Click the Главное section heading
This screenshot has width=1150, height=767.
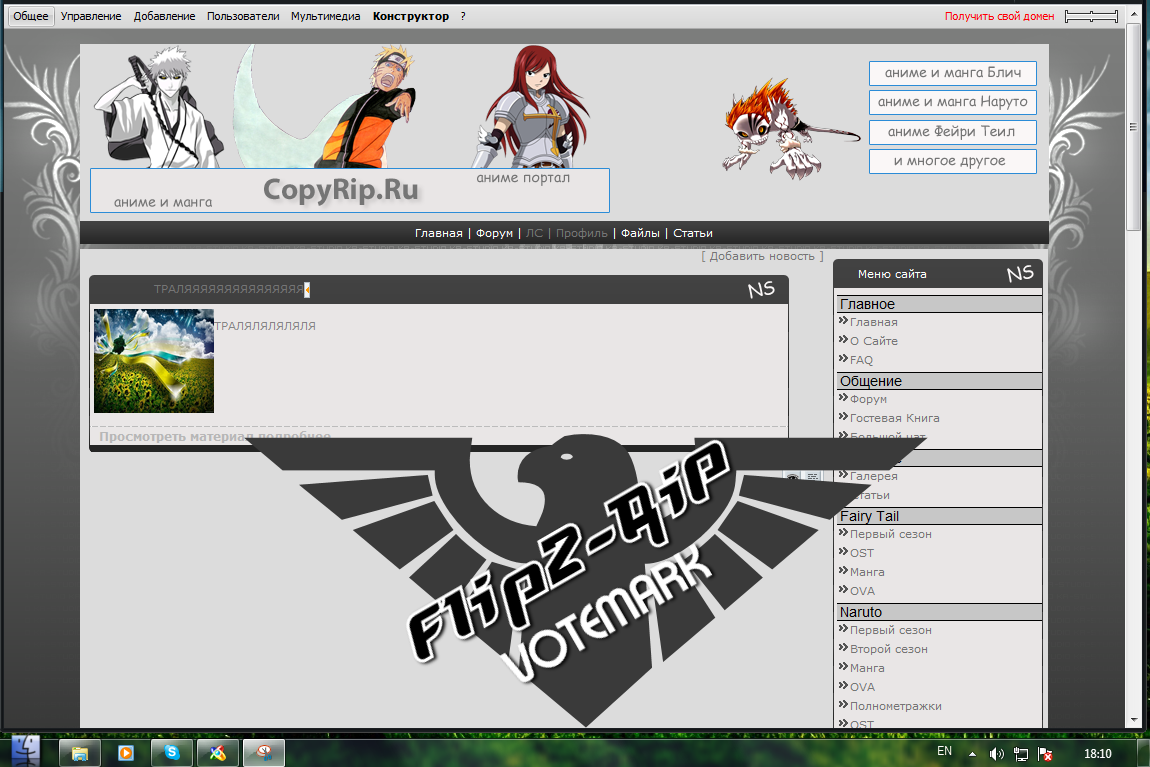940,304
